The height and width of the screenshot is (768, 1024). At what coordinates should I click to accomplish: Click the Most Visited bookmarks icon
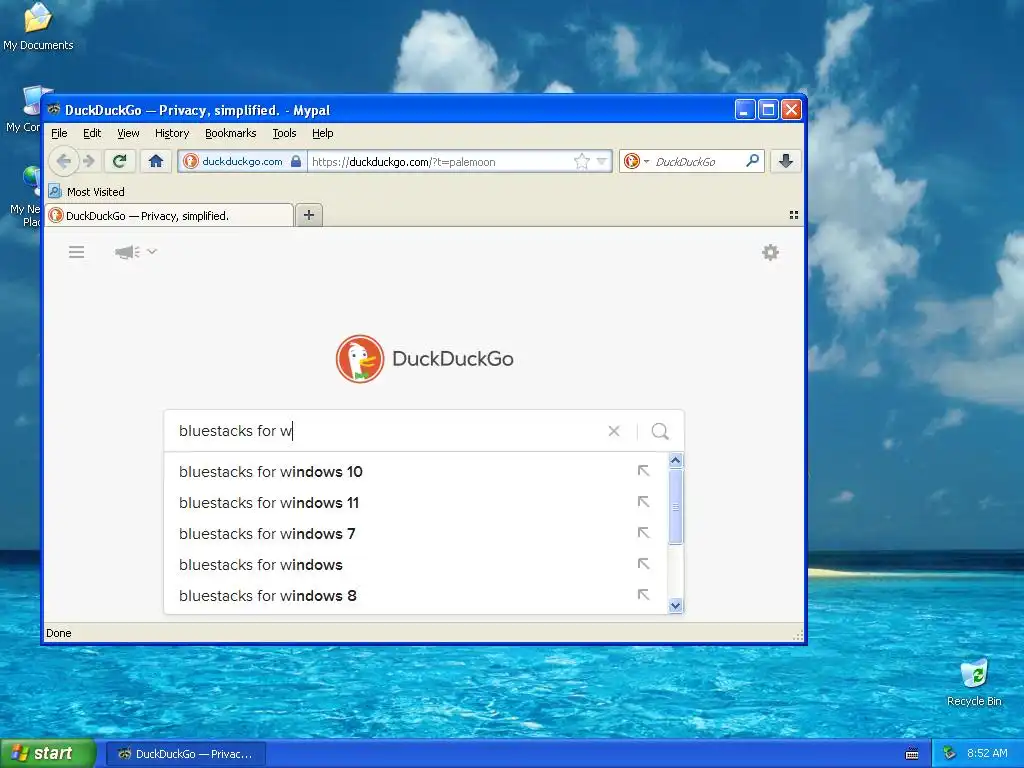tap(56, 191)
